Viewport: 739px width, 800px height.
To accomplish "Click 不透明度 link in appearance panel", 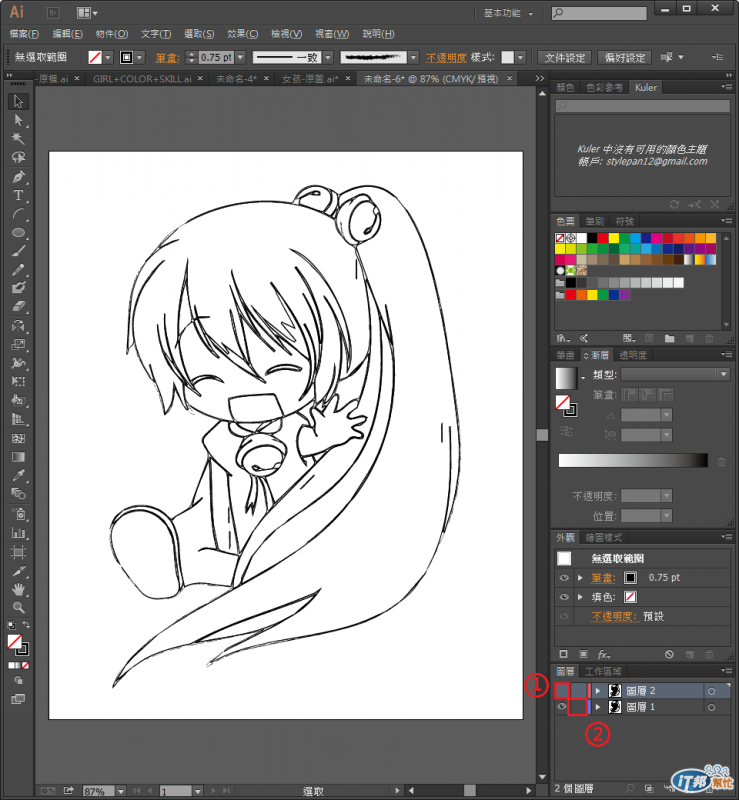I will click(x=615, y=616).
